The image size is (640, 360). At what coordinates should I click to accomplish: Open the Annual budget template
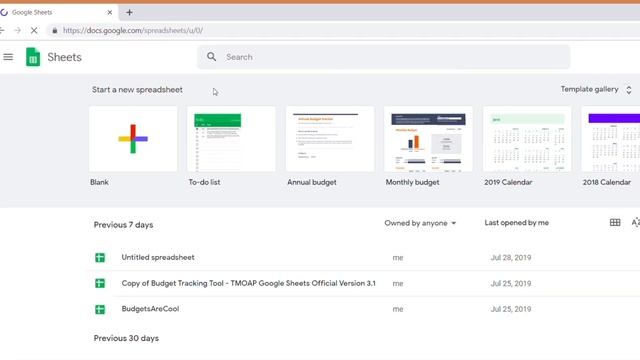click(x=330, y=139)
